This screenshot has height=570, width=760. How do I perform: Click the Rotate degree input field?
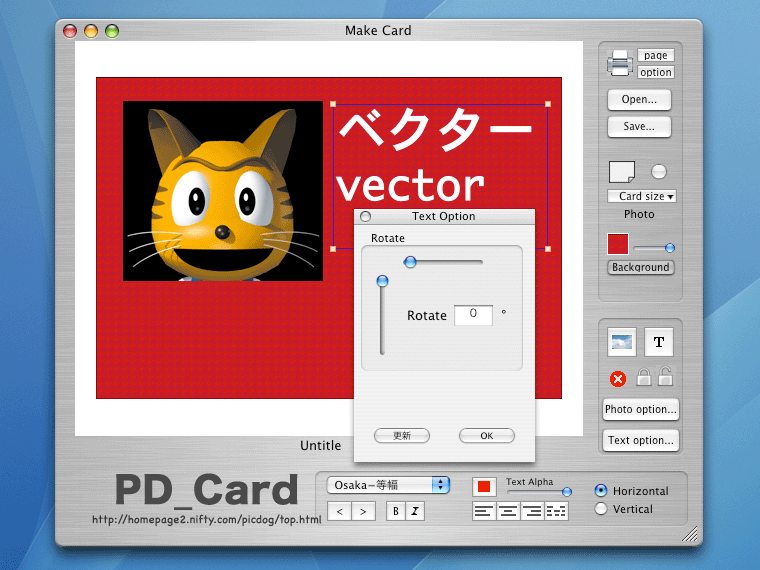pos(474,315)
